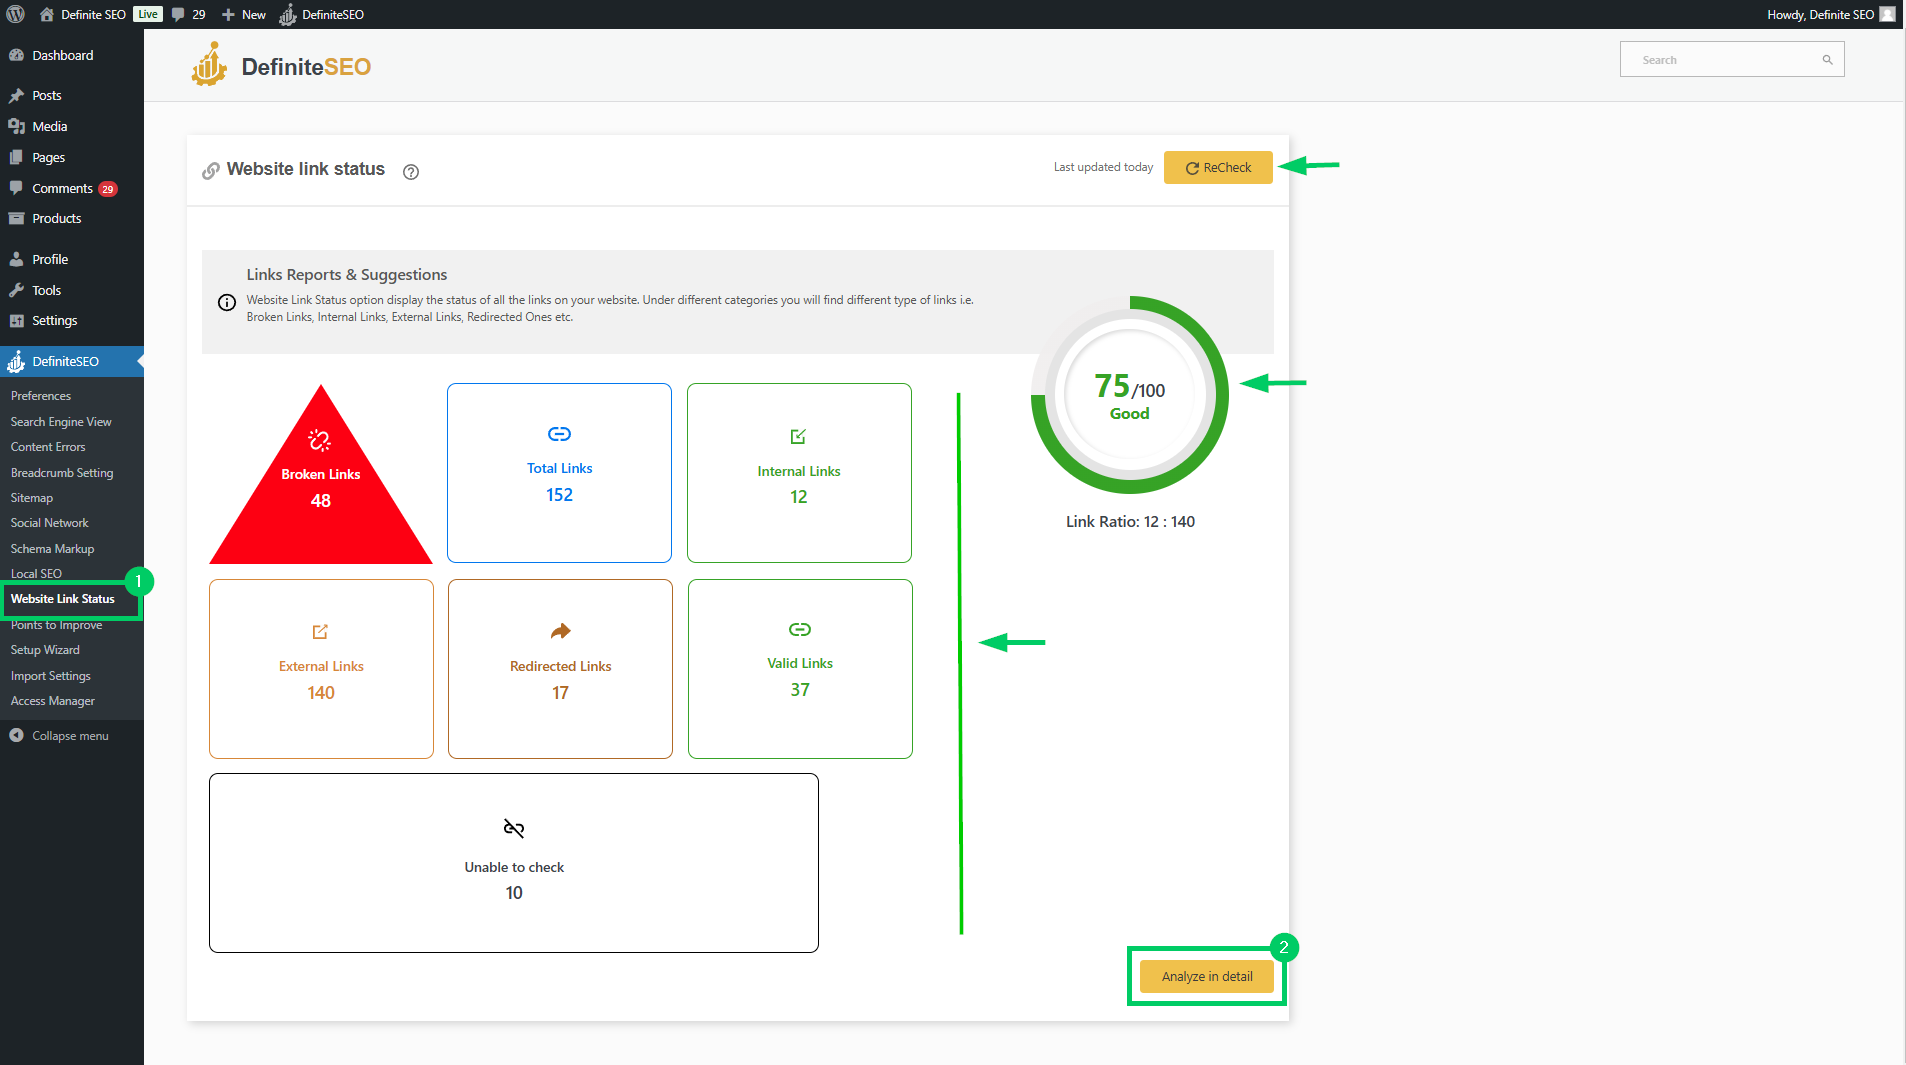This screenshot has height=1065, width=1906.
Task: Click the Internal Links 12 value
Action: 799,497
